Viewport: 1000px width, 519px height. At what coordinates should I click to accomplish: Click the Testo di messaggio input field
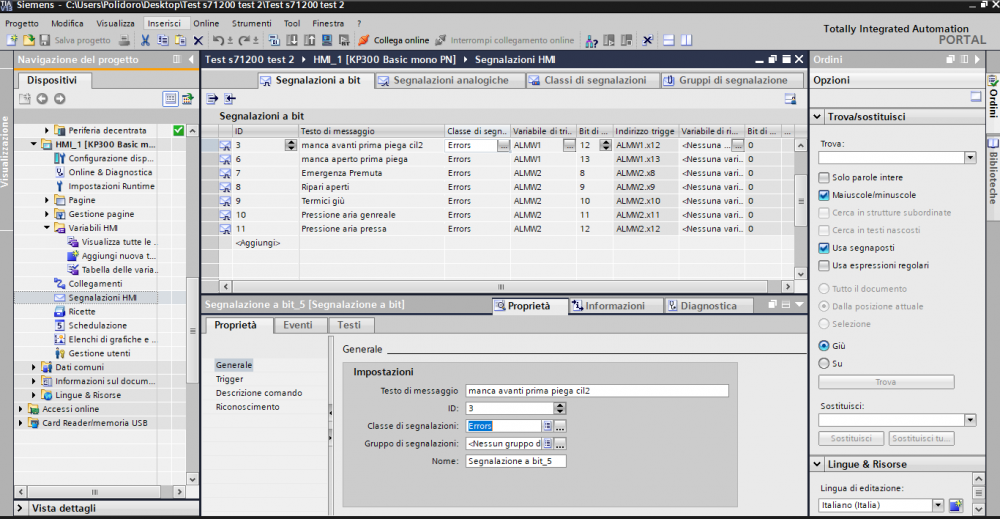point(597,391)
